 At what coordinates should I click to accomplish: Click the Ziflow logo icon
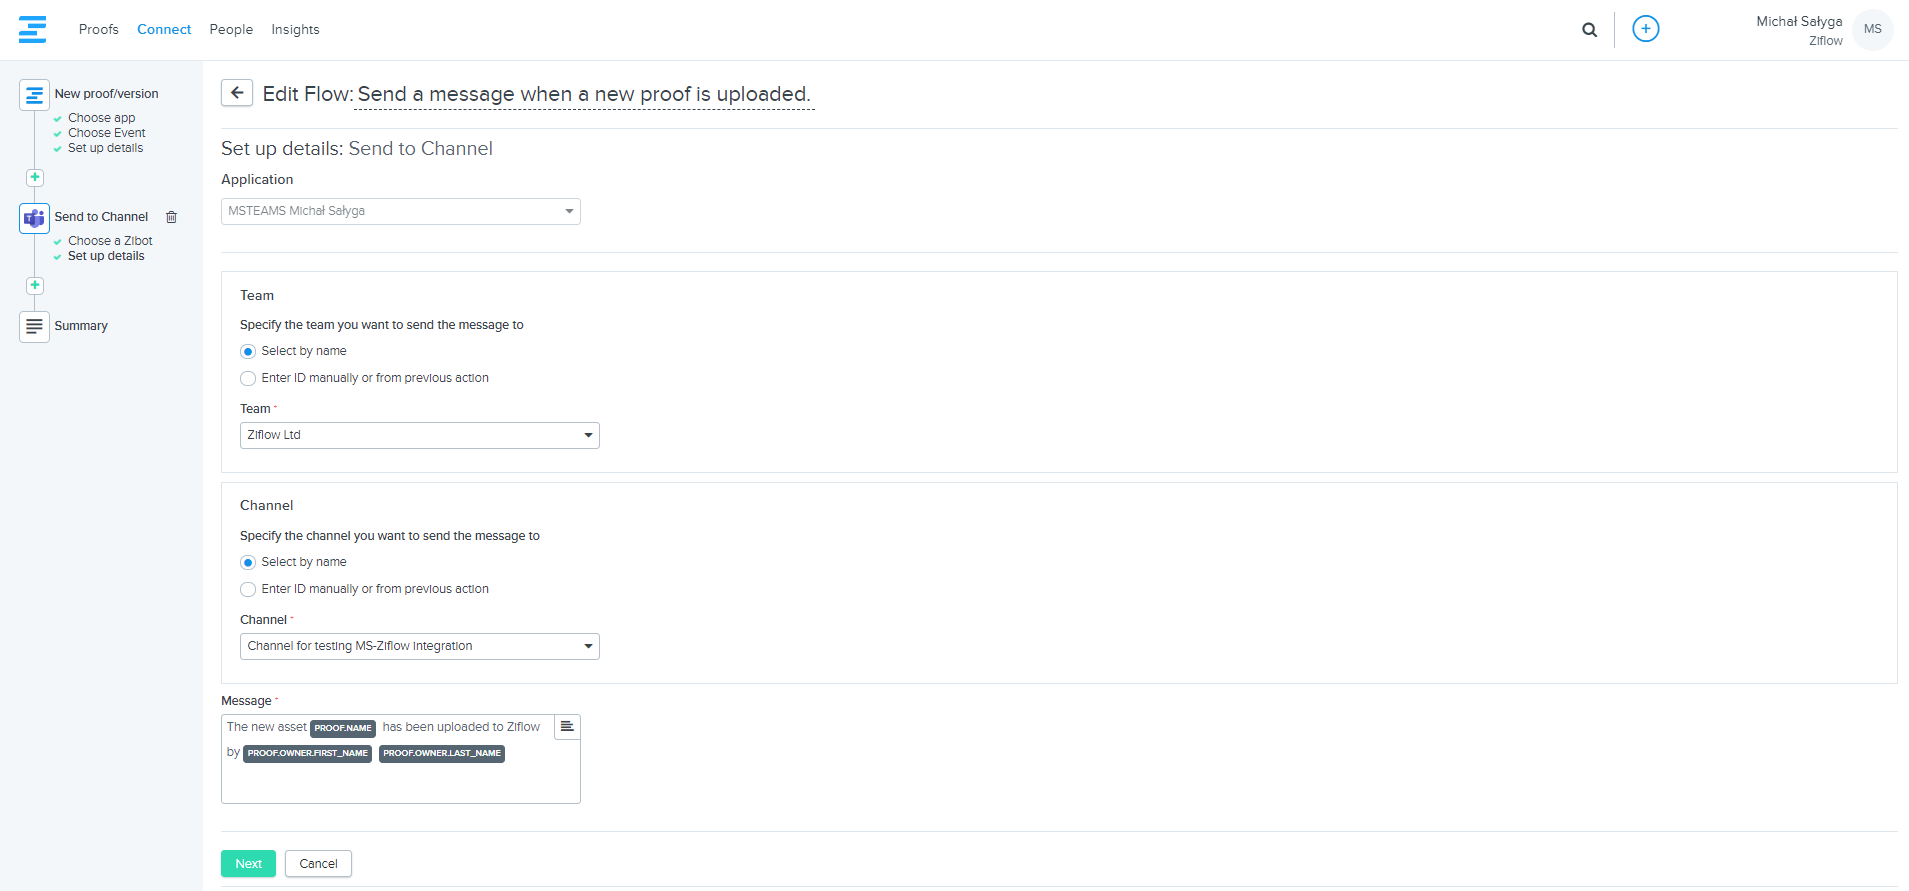pos(32,29)
